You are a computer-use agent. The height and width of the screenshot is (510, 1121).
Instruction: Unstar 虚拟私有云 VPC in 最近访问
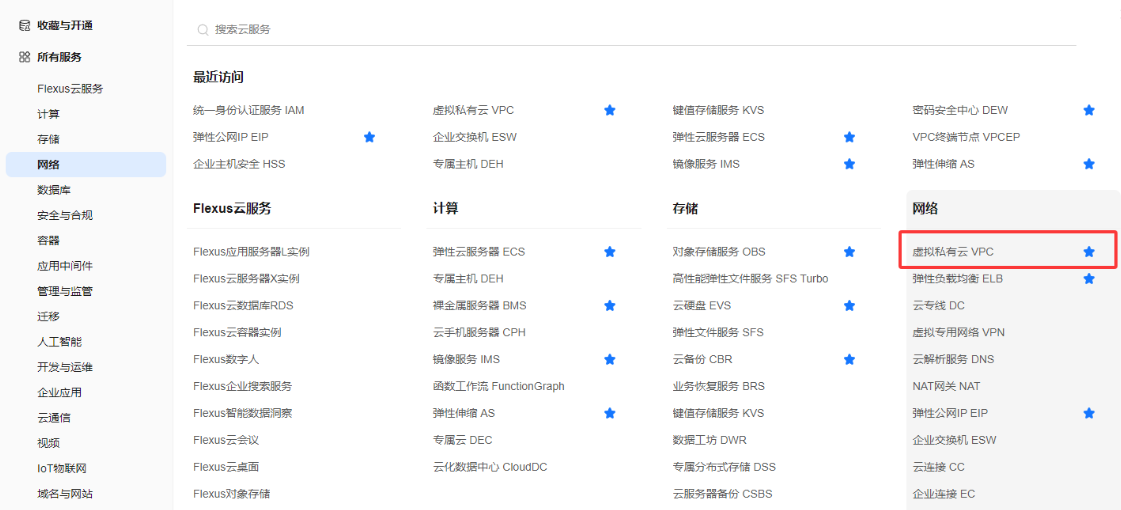(610, 110)
